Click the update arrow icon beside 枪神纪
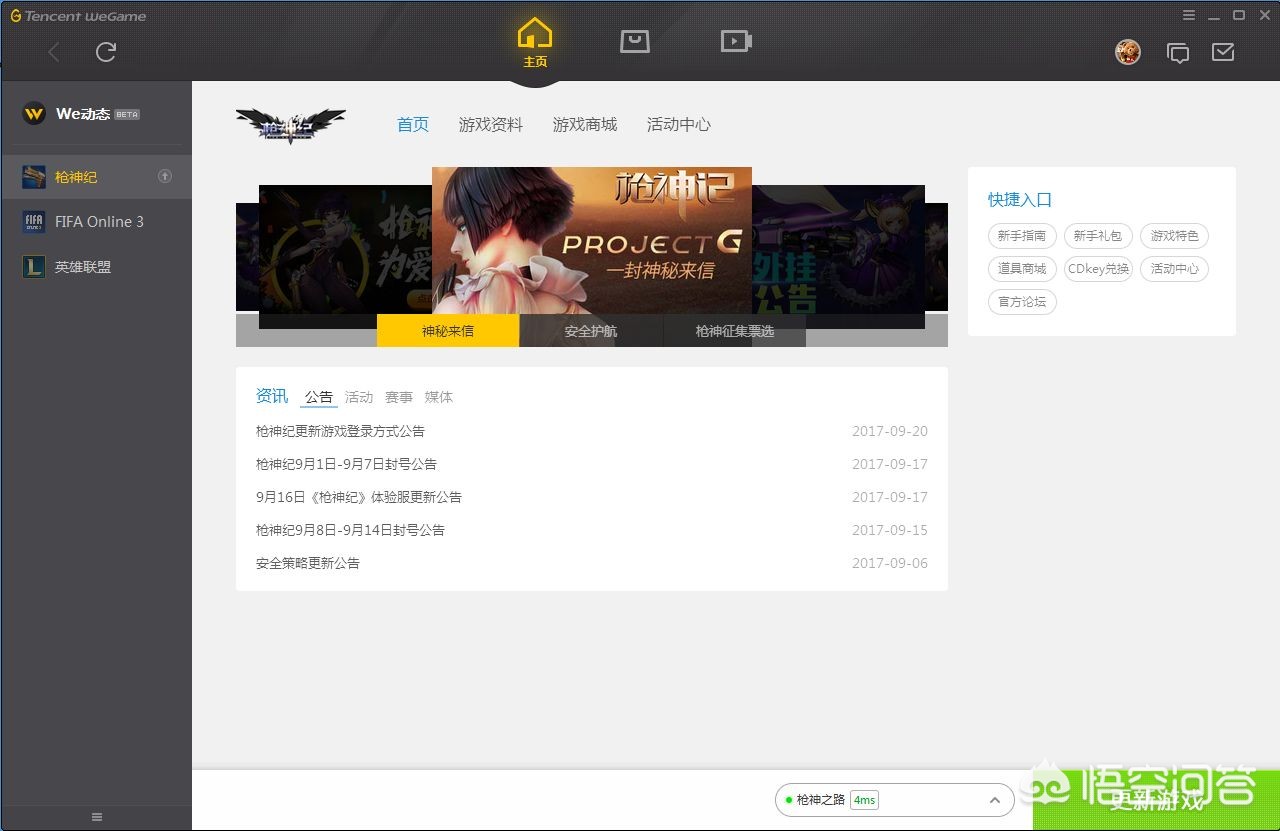1280x831 pixels. pos(165,177)
